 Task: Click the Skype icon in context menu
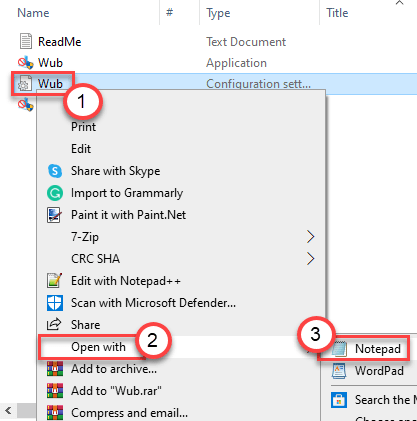pyautogui.click(x=55, y=171)
